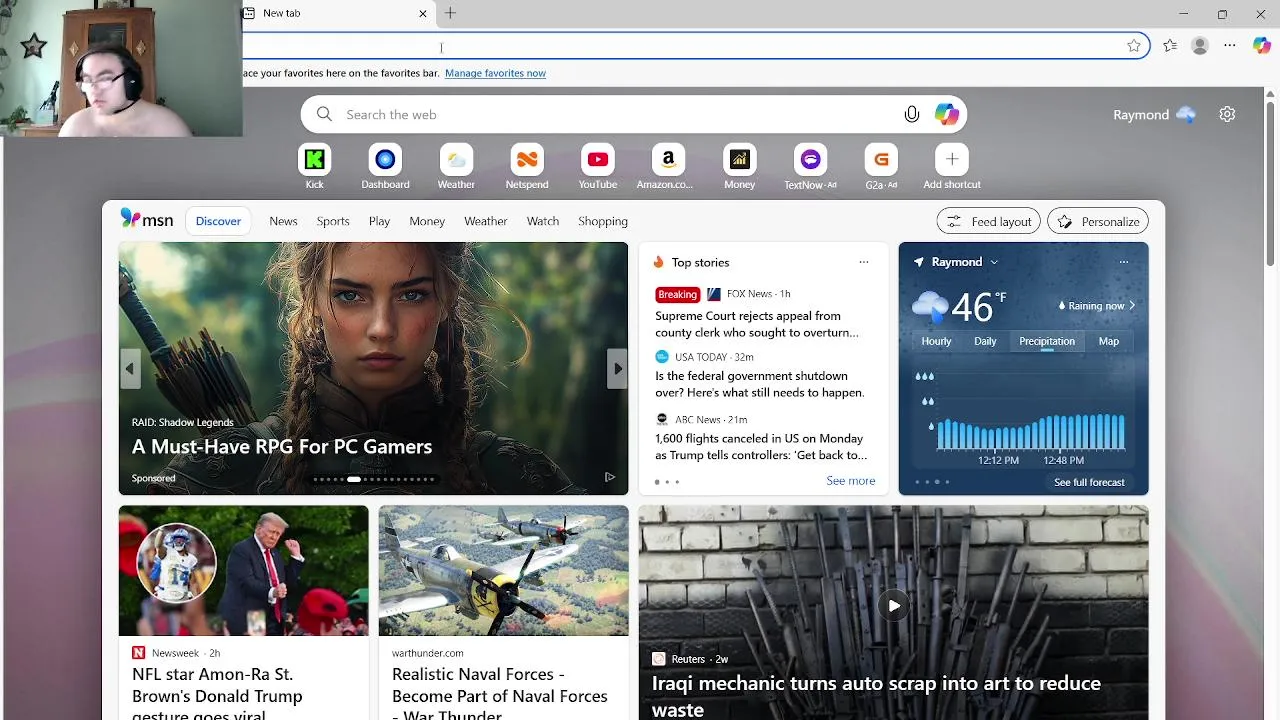This screenshot has height=720, width=1280.
Task: Open War Thunder Naval Forces ad card
Action: pos(503,612)
